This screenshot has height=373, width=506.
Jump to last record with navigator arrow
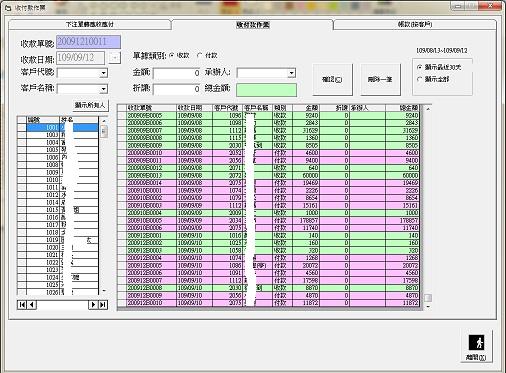tap(103, 305)
